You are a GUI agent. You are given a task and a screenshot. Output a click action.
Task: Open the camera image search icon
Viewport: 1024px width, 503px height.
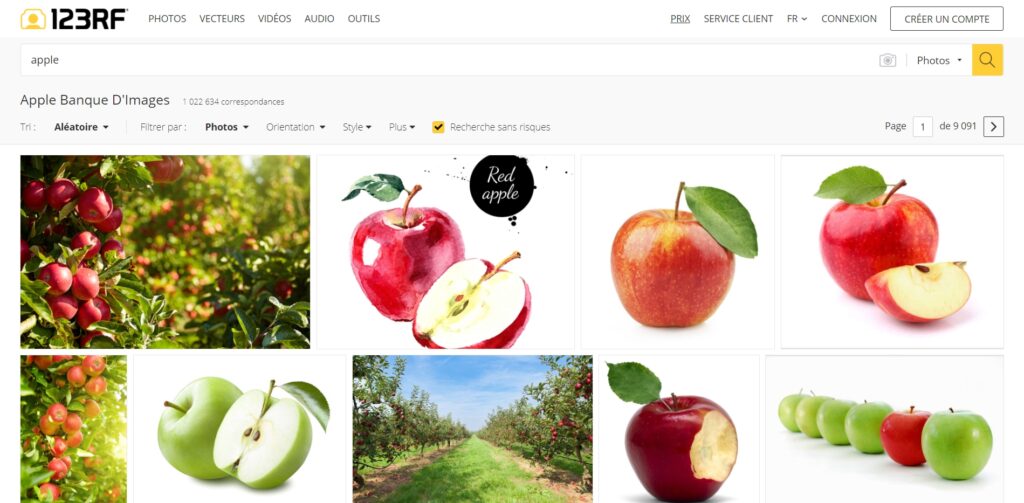888,60
